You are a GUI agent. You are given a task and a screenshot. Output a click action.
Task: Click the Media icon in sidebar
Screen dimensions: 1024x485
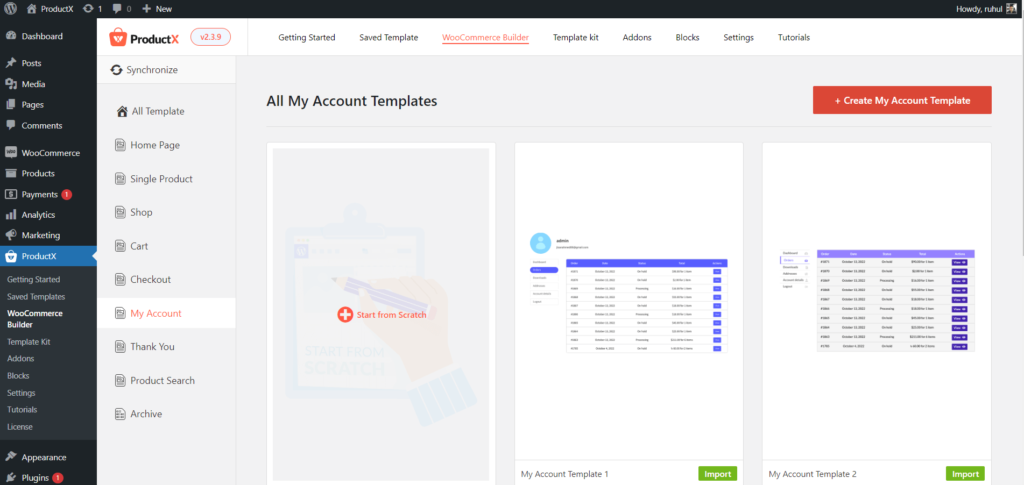tap(11, 84)
